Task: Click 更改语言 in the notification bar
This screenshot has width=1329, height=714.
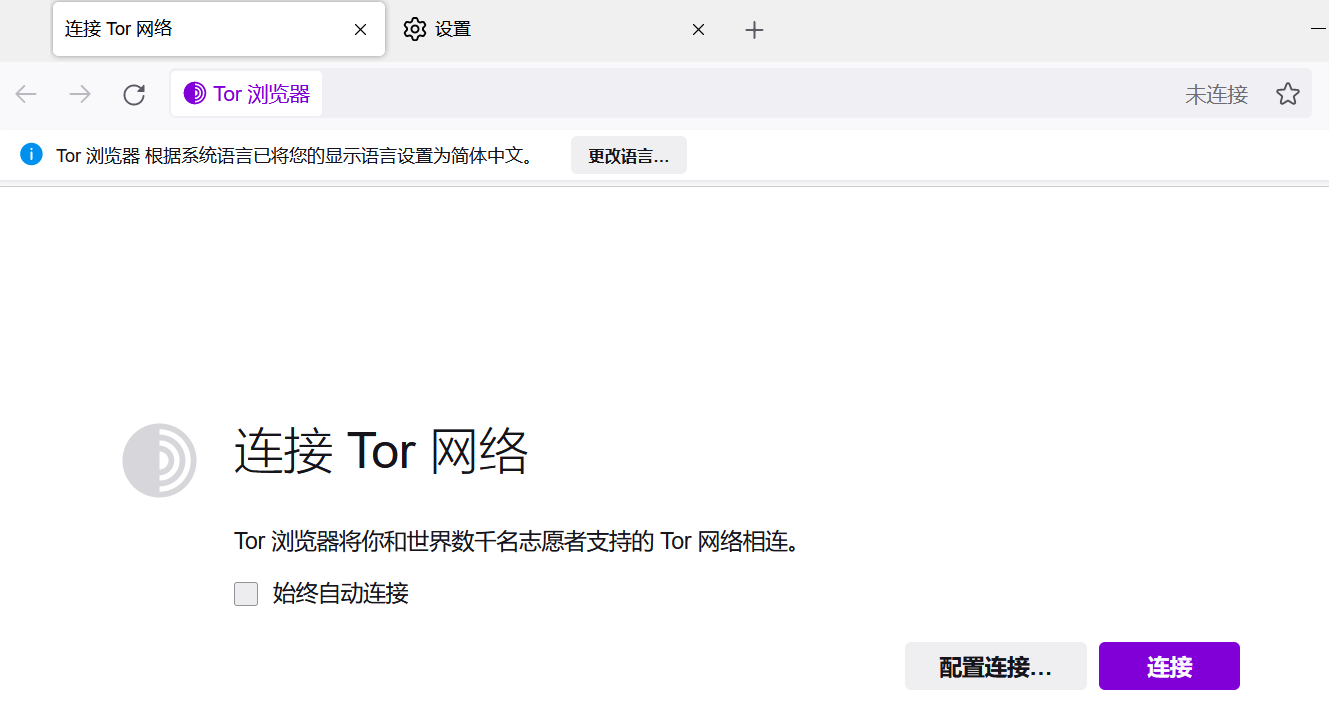Action: point(628,154)
